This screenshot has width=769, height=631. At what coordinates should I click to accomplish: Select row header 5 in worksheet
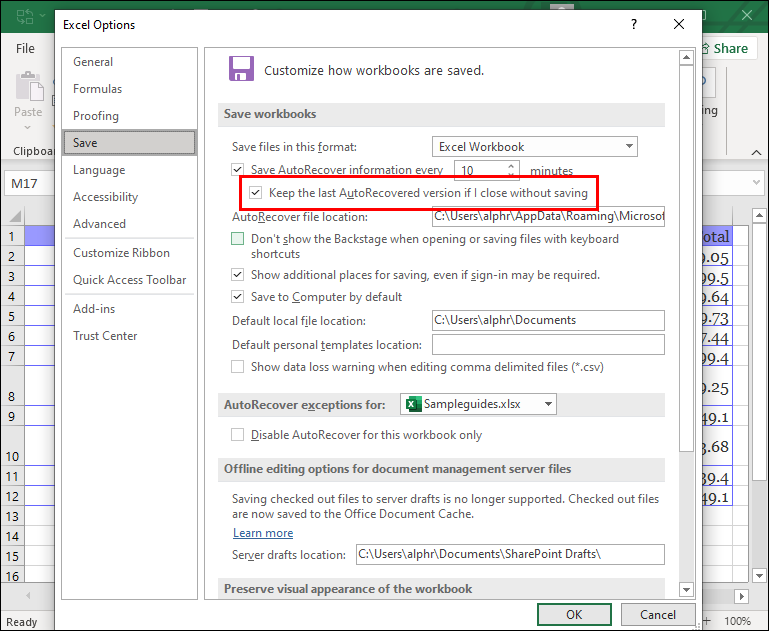pyautogui.click(x=12, y=316)
